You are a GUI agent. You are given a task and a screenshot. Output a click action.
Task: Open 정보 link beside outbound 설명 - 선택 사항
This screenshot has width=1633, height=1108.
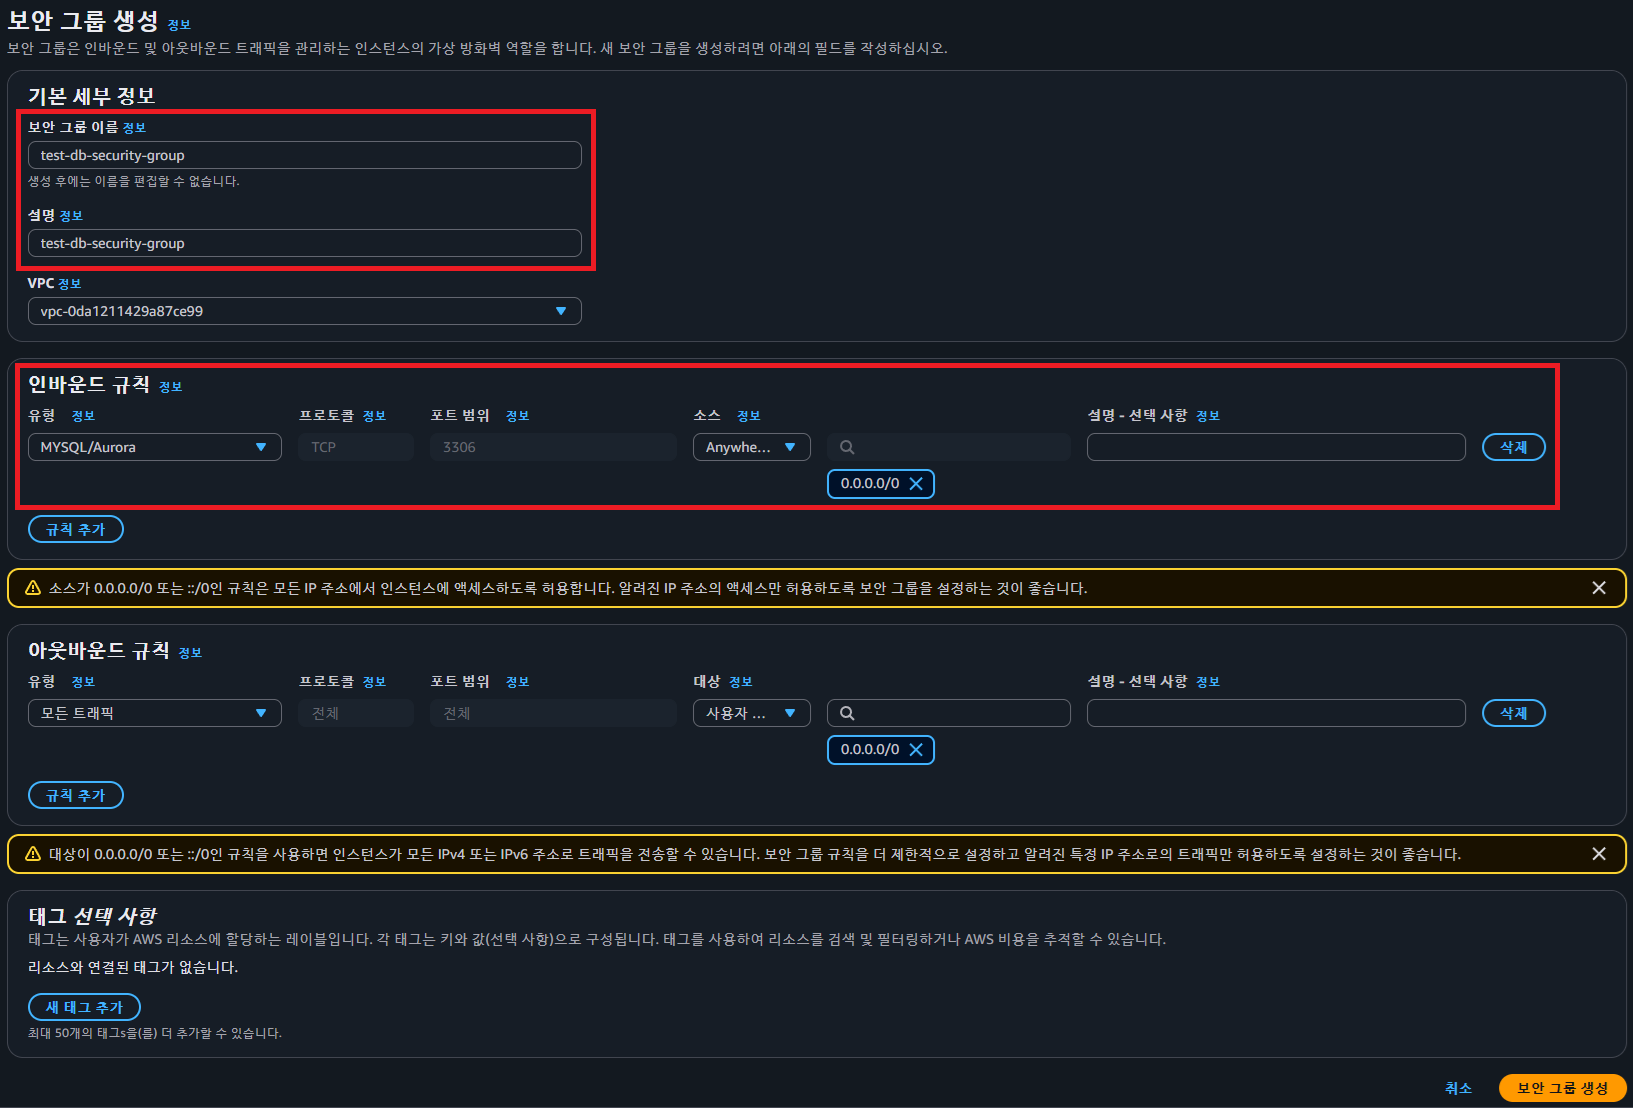(1208, 682)
